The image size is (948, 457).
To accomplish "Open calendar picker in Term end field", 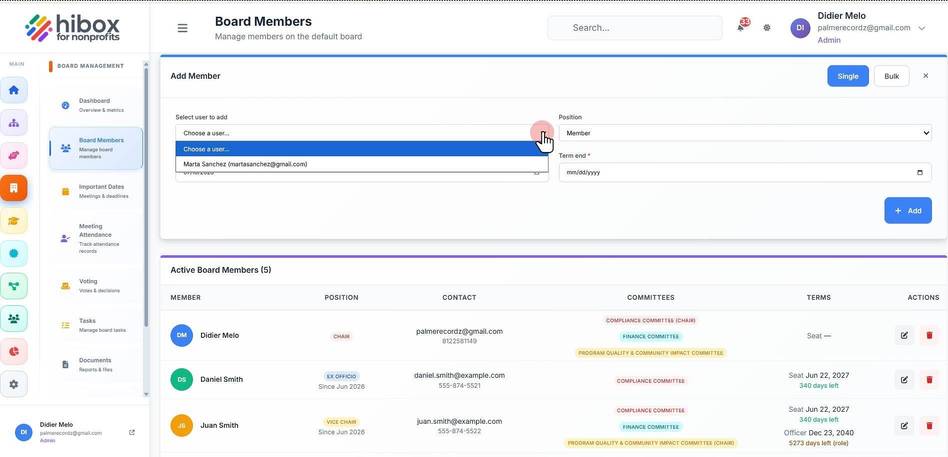I will pyautogui.click(x=920, y=172).
